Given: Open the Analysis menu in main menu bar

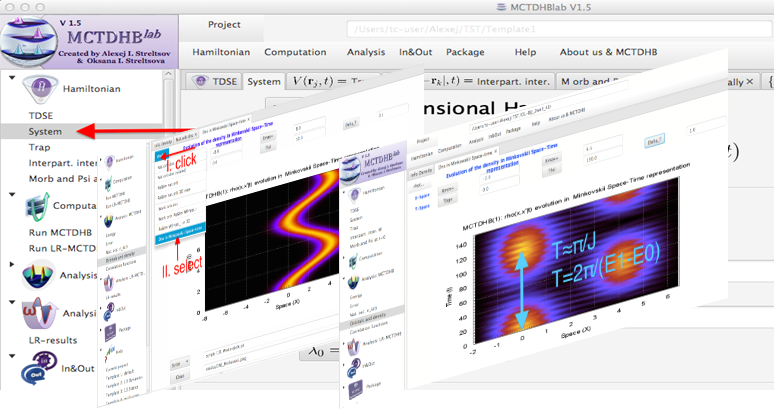Looking at the screenshot, I should [x=366, y=52].
